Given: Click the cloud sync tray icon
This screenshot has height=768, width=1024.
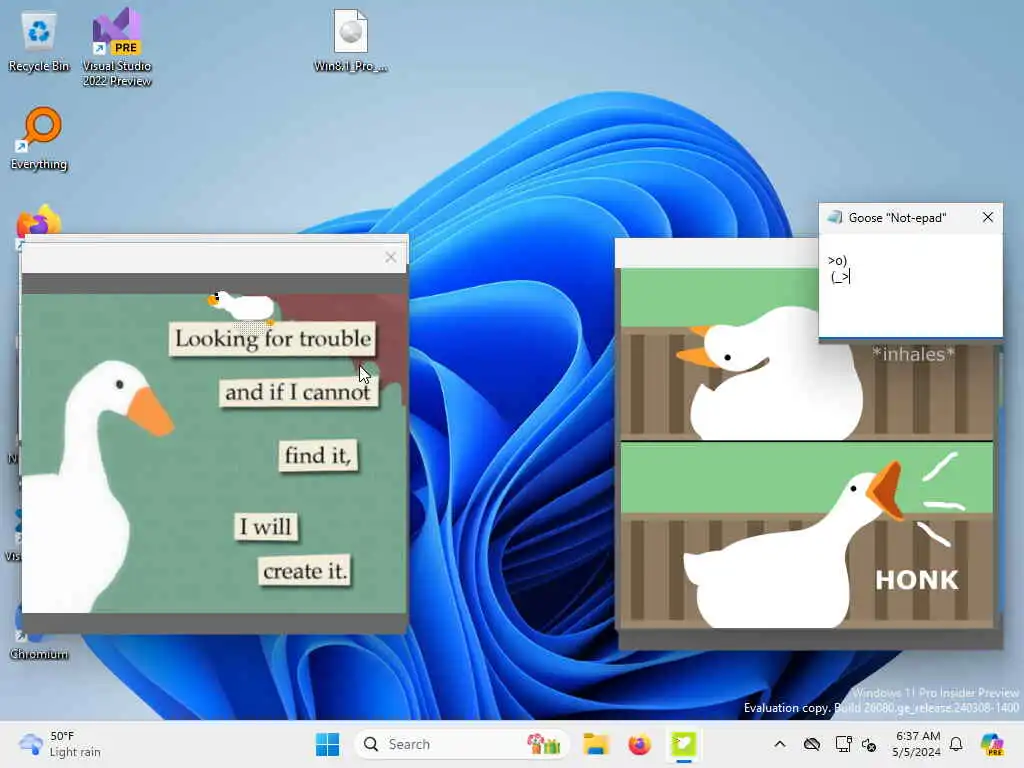Looking at the screenshot, I should point(812,744).
